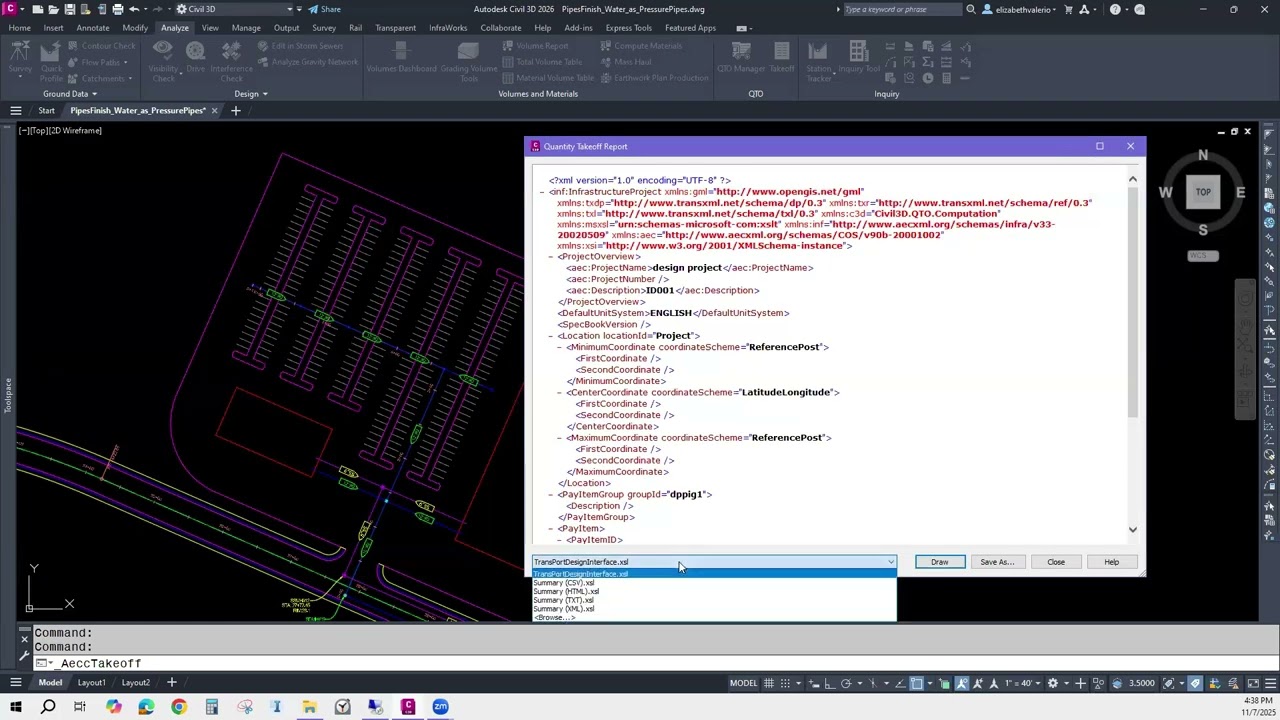Select Summary (CSV).xsl from dropdown list
Image resolution: width=1280 pixels, height=720 pixels.
[714, 583]
